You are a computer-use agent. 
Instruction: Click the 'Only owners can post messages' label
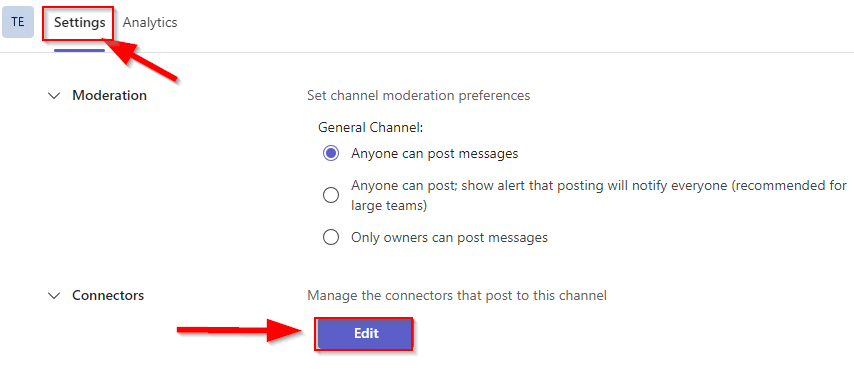[449, 237]
